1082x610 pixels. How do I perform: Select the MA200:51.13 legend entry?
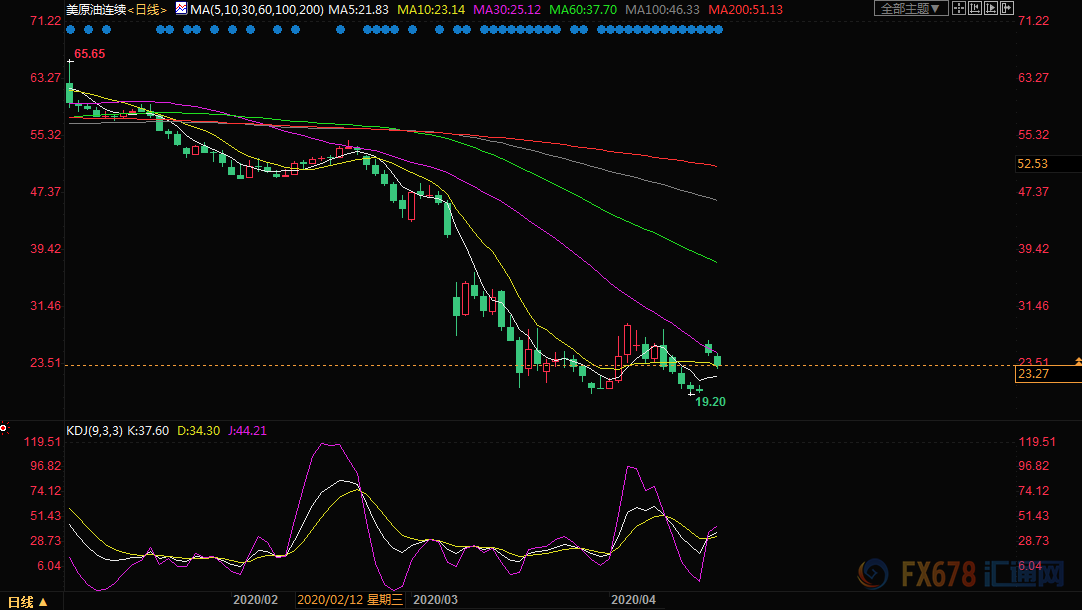(x=745, y=9)
